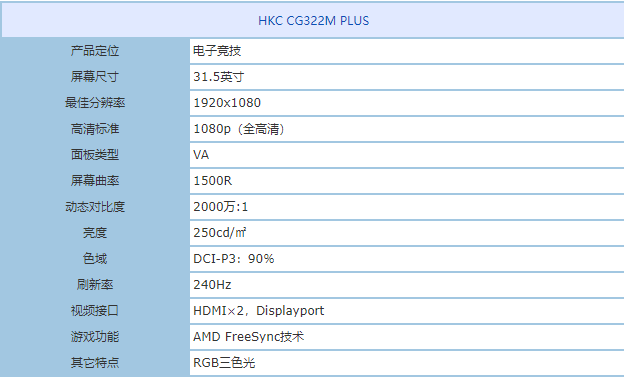Select the 最佳分辨率 label
624x377 pixels.
(95, 103)
